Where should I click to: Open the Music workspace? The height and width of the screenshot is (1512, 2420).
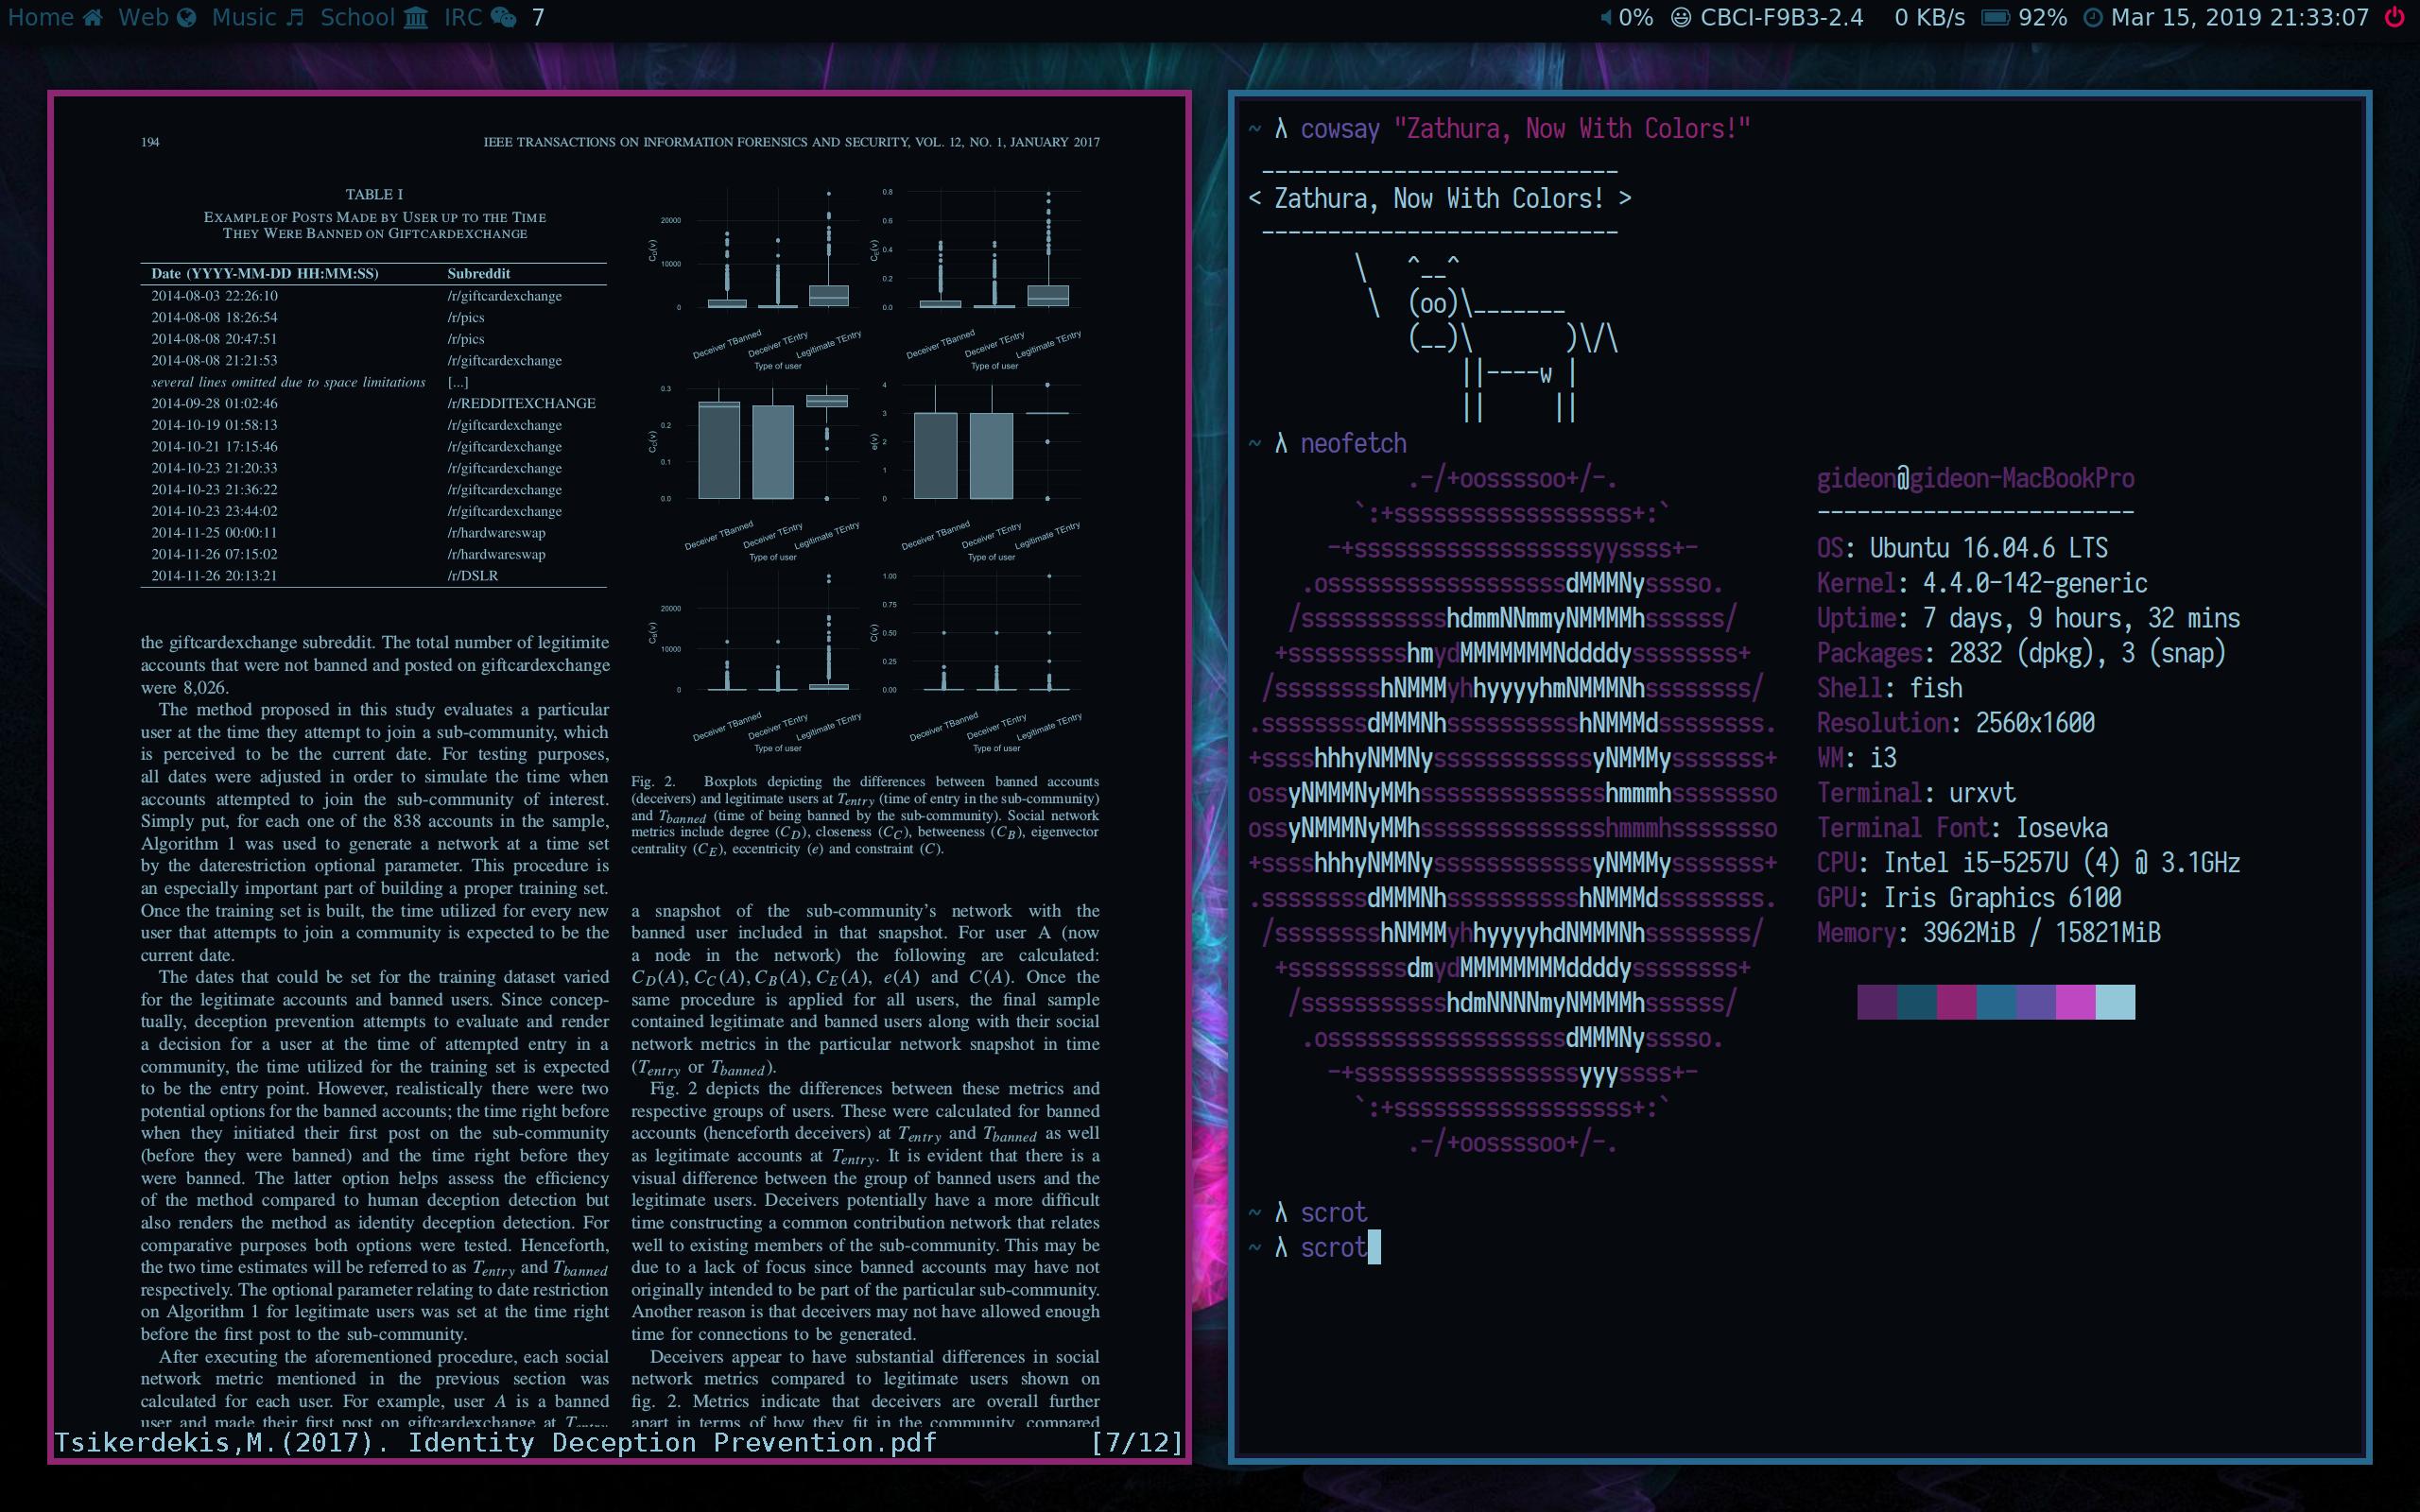point(257,18)
